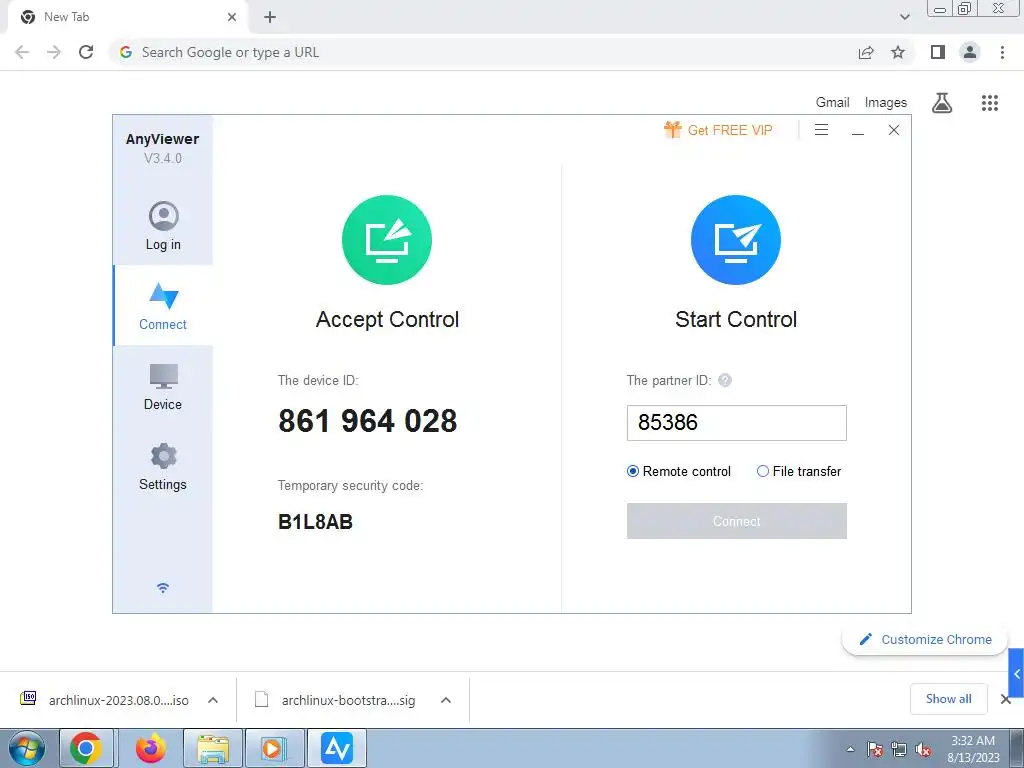Viewport: 1024px width, 768px height.
Task: Click the gift icon beside Get FREE VIP
Action: pyautogui.click(x=673, y=129)
